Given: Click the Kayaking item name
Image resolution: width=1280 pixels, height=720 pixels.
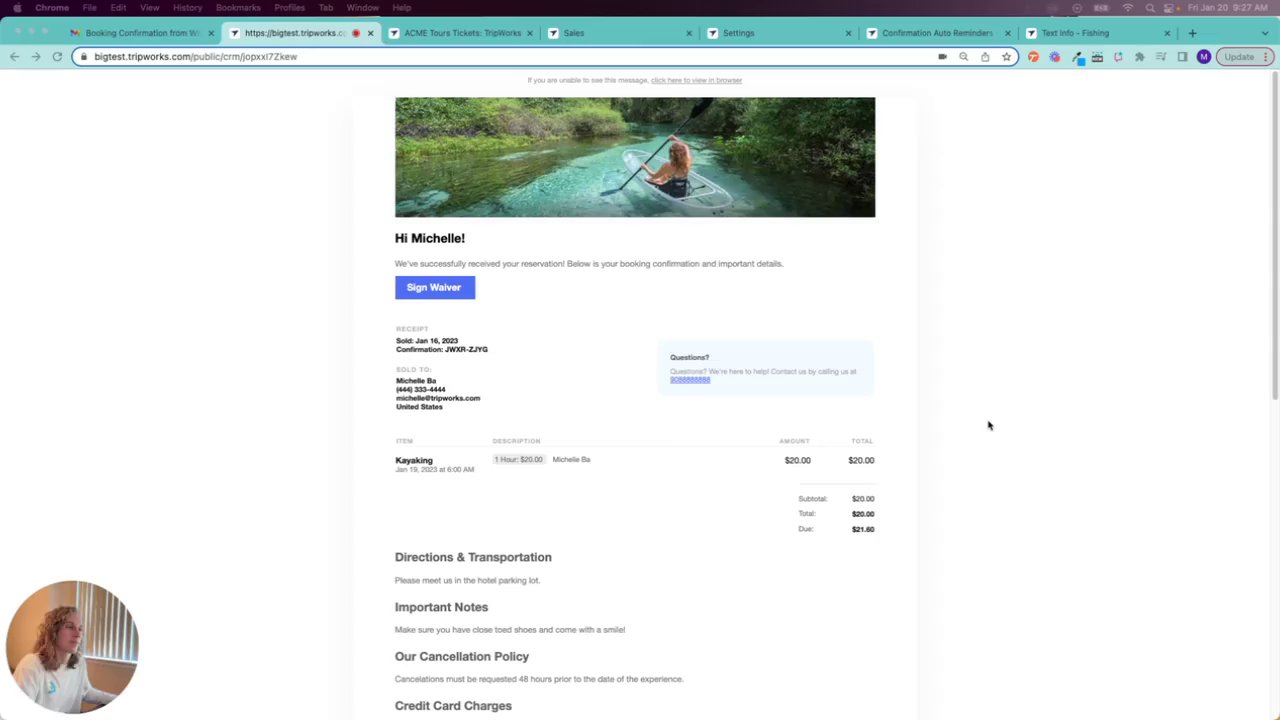Looking at the screenshot, I should (x=414, y=461).
